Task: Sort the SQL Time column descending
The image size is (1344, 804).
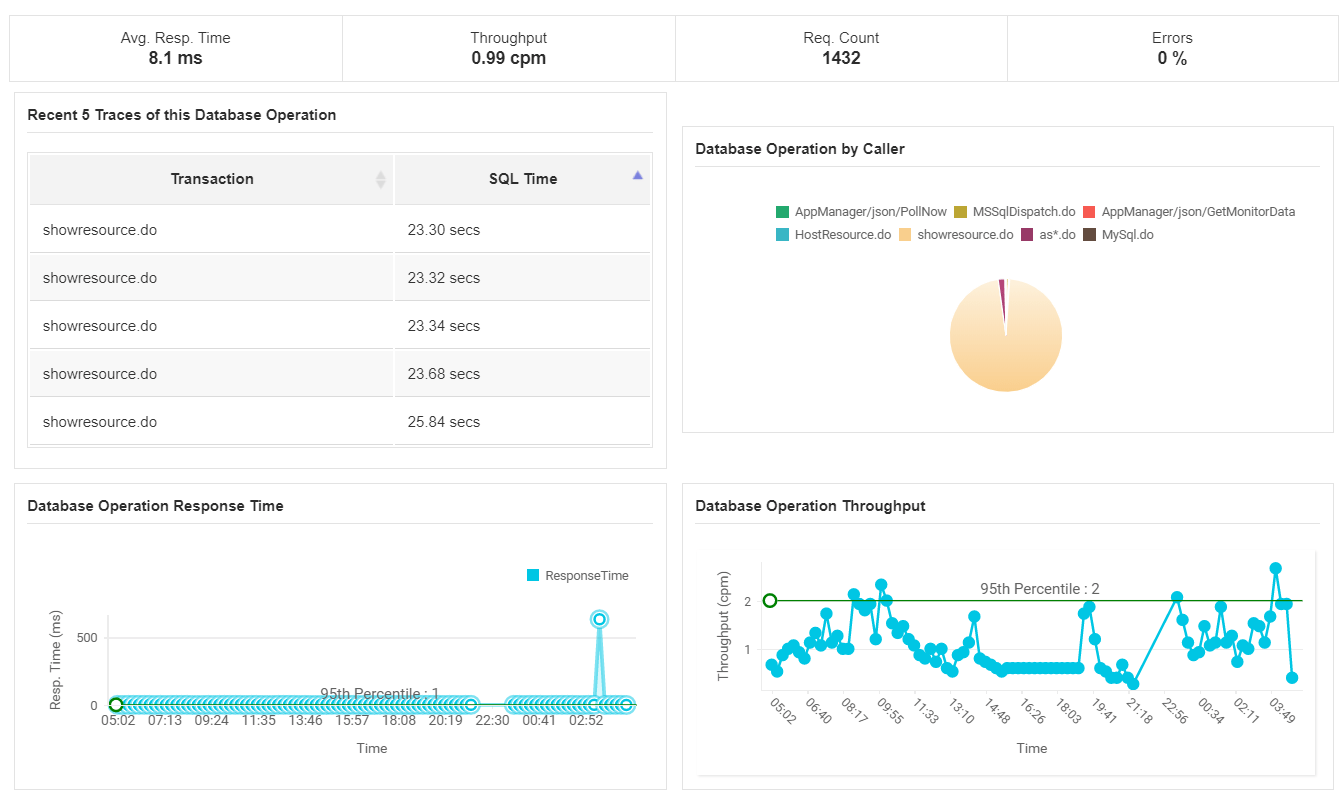Action: (637, 174)
